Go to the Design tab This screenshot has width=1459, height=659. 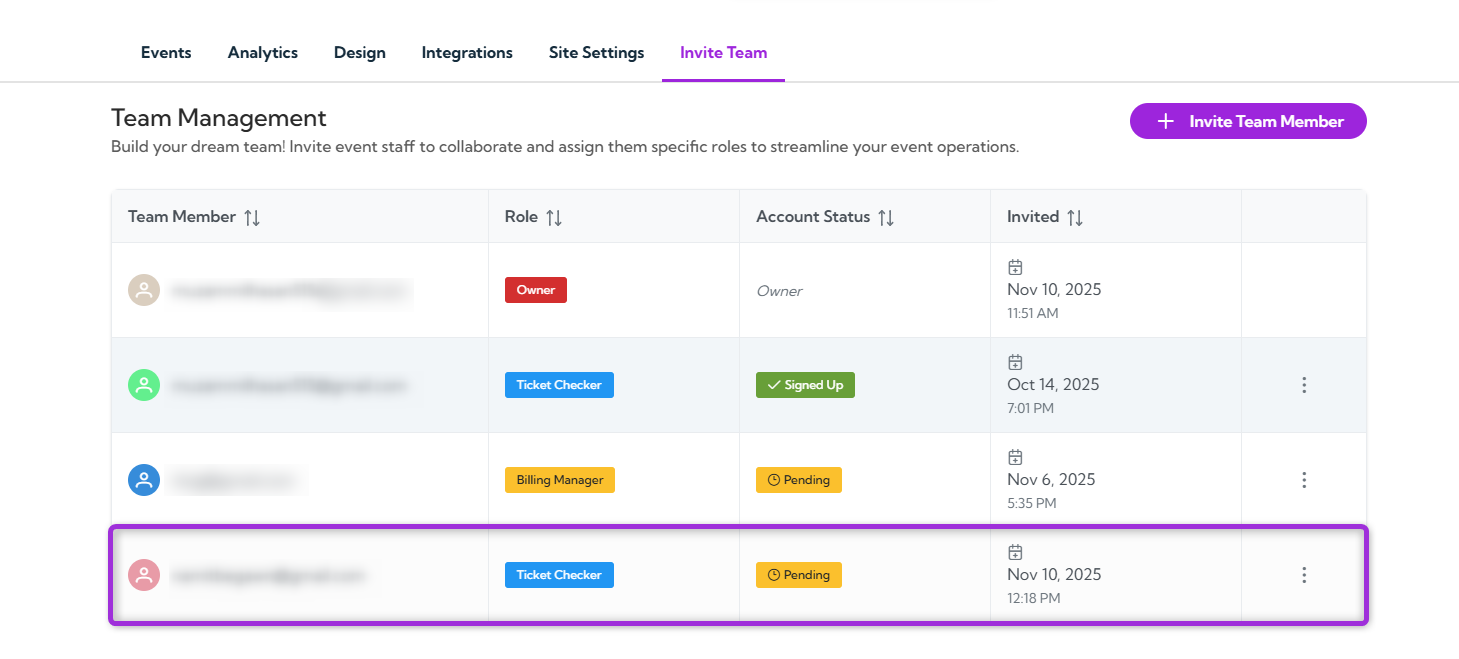pyautogui.click(x=360, y=53)
